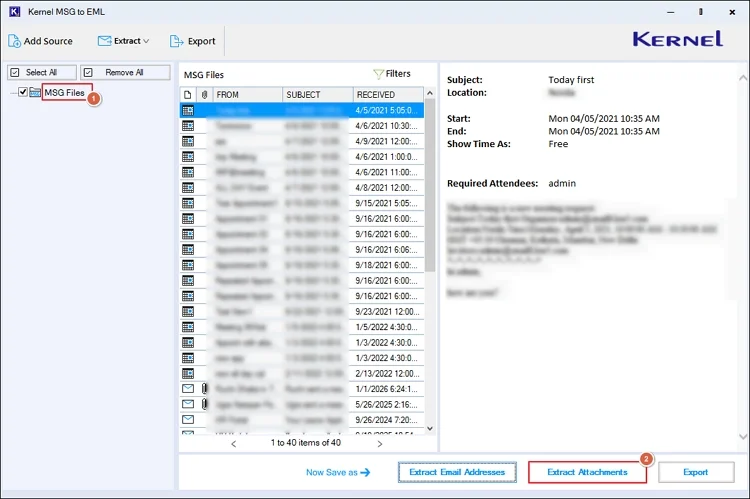The image size is (750, 499).
Task: Select calendar icon for 4/6/2021 10:30 row
Action: click(188, 126)
